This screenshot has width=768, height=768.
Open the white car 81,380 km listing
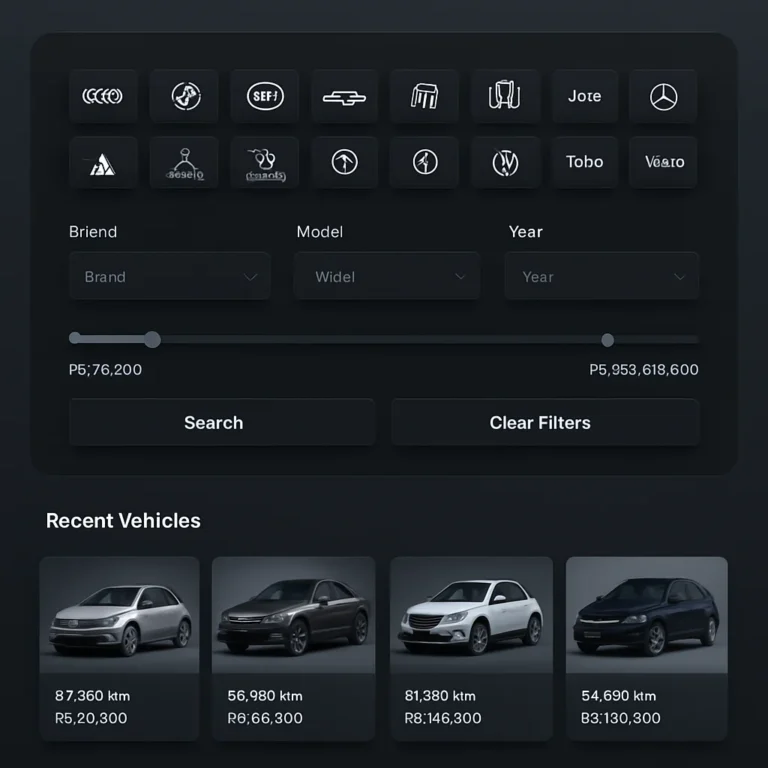point(472,648)
